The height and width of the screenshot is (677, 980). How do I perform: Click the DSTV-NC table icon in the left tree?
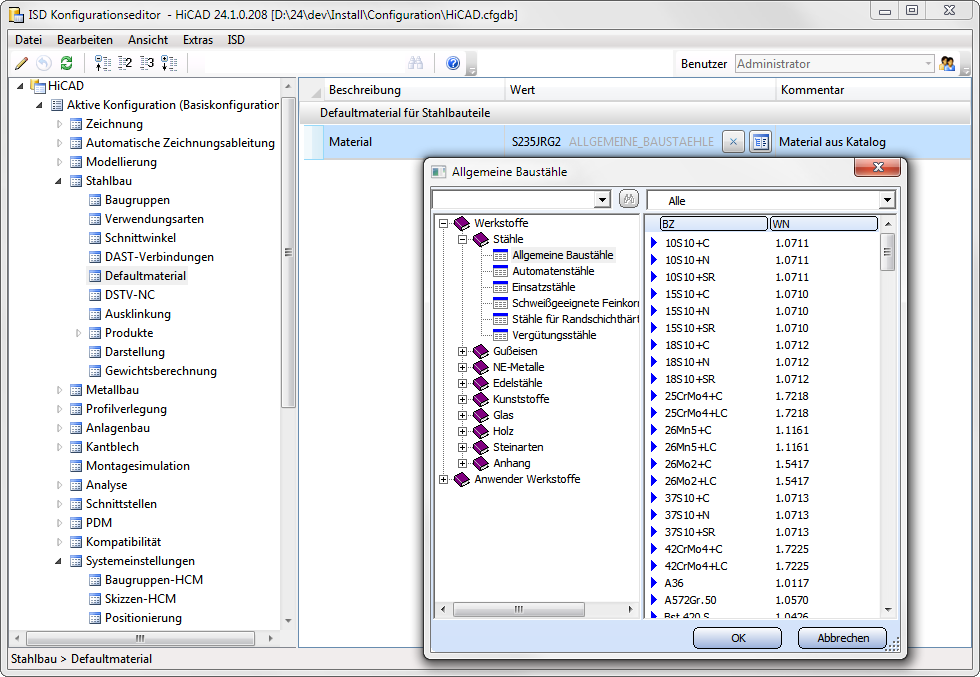click(95, 295)
